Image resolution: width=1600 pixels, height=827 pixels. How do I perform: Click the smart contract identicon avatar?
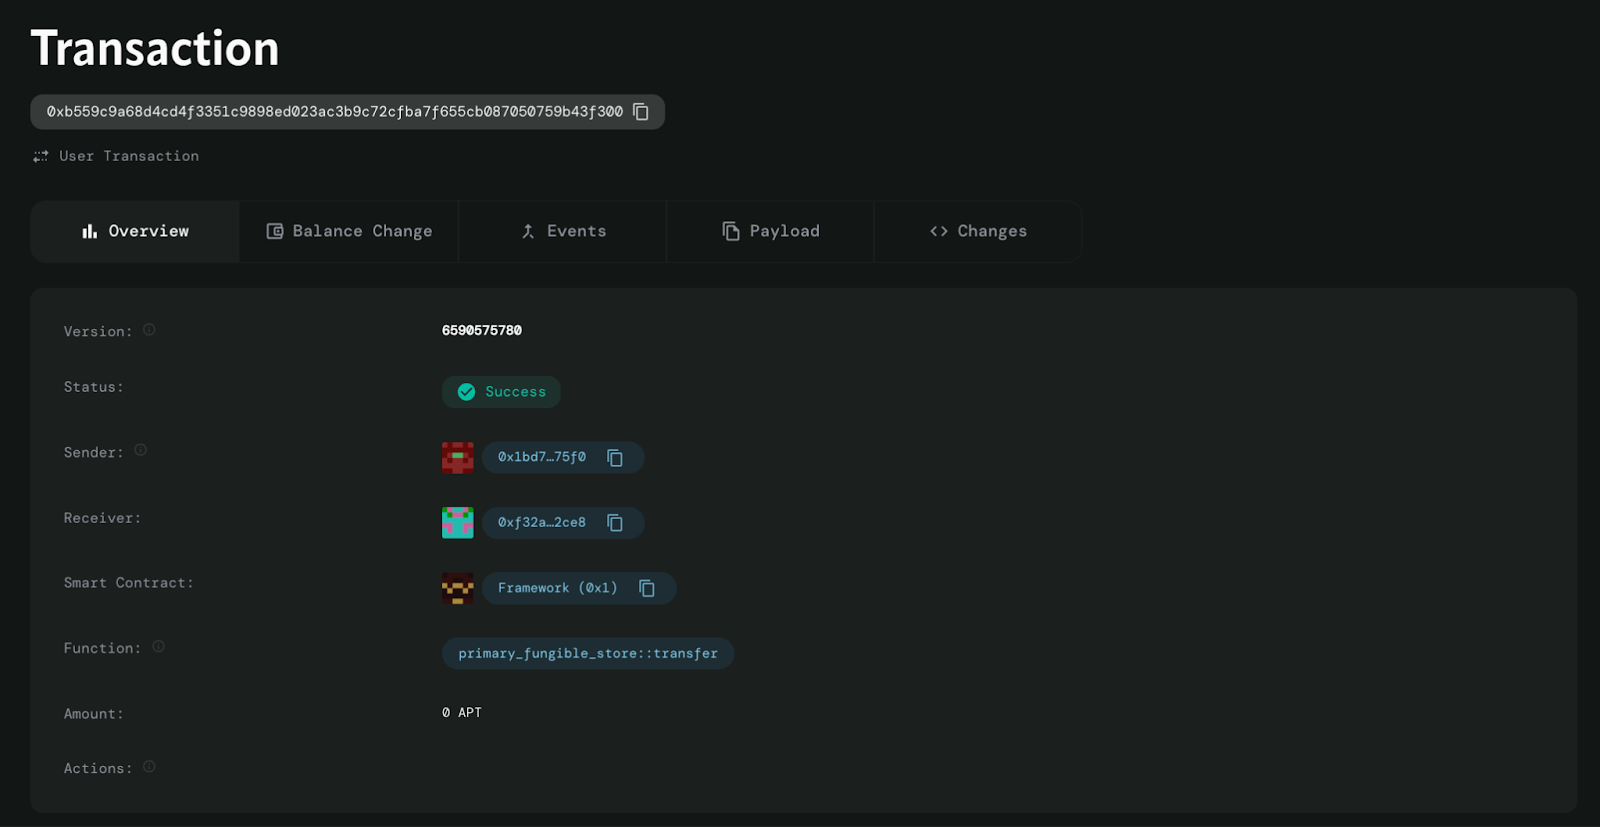click(458, 588)
